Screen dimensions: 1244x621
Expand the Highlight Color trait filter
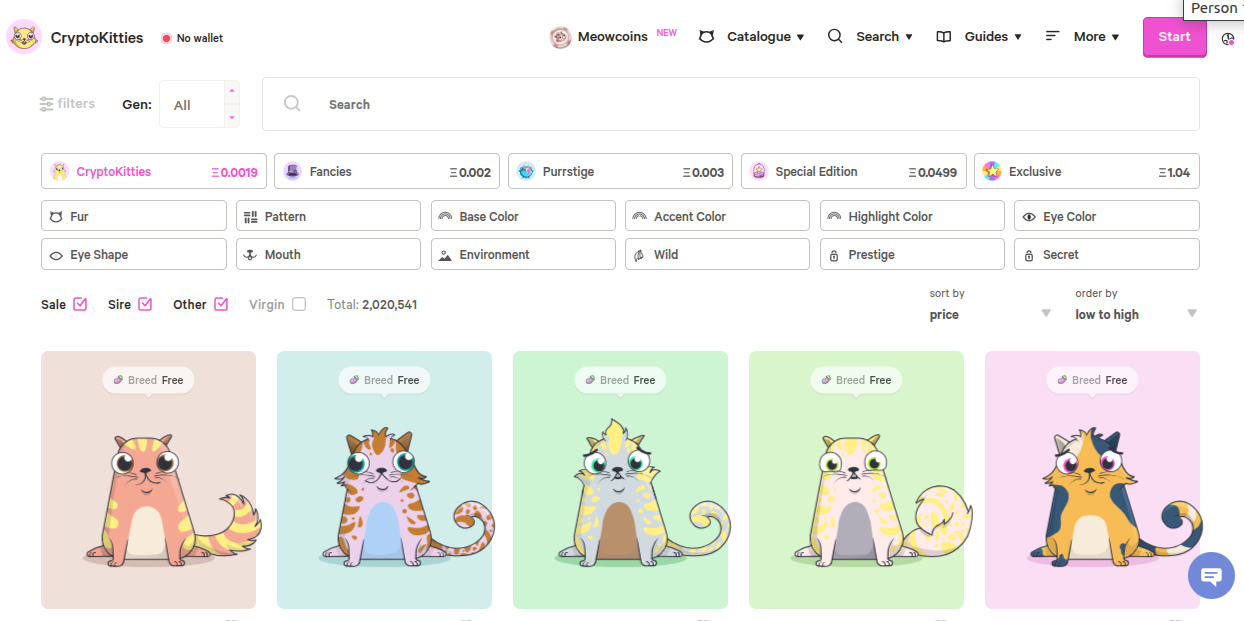(x=912, y=216)
